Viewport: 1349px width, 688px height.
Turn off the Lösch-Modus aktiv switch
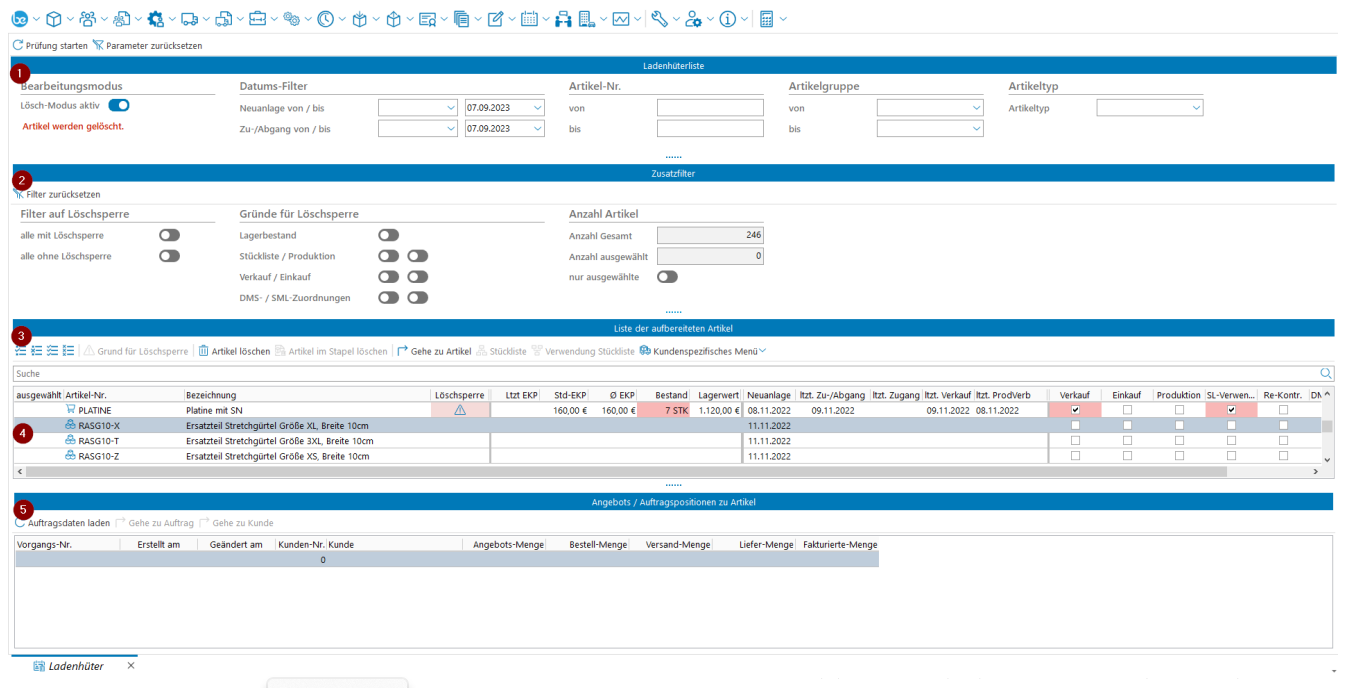click(x=119, y=105)
